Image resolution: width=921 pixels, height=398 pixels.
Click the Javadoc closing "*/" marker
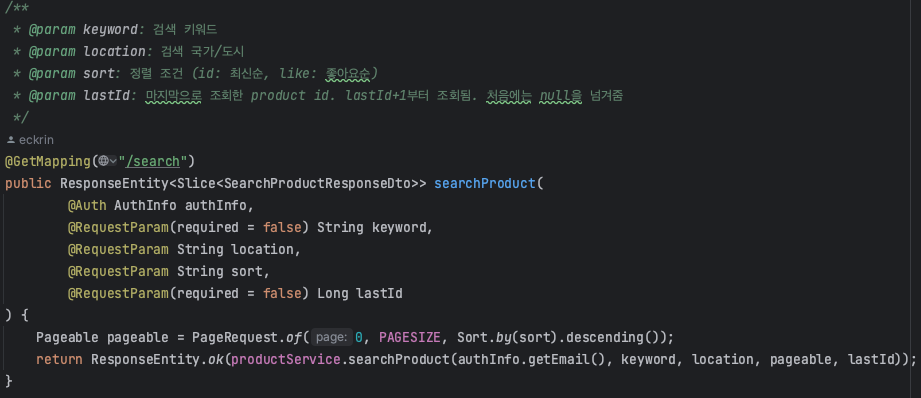(x=20, y=118)
